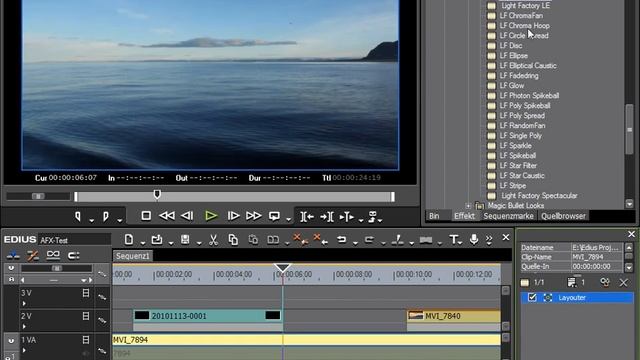Expand the 1 VA track
The image size is (640, 360).
click(x=24, y=350)
